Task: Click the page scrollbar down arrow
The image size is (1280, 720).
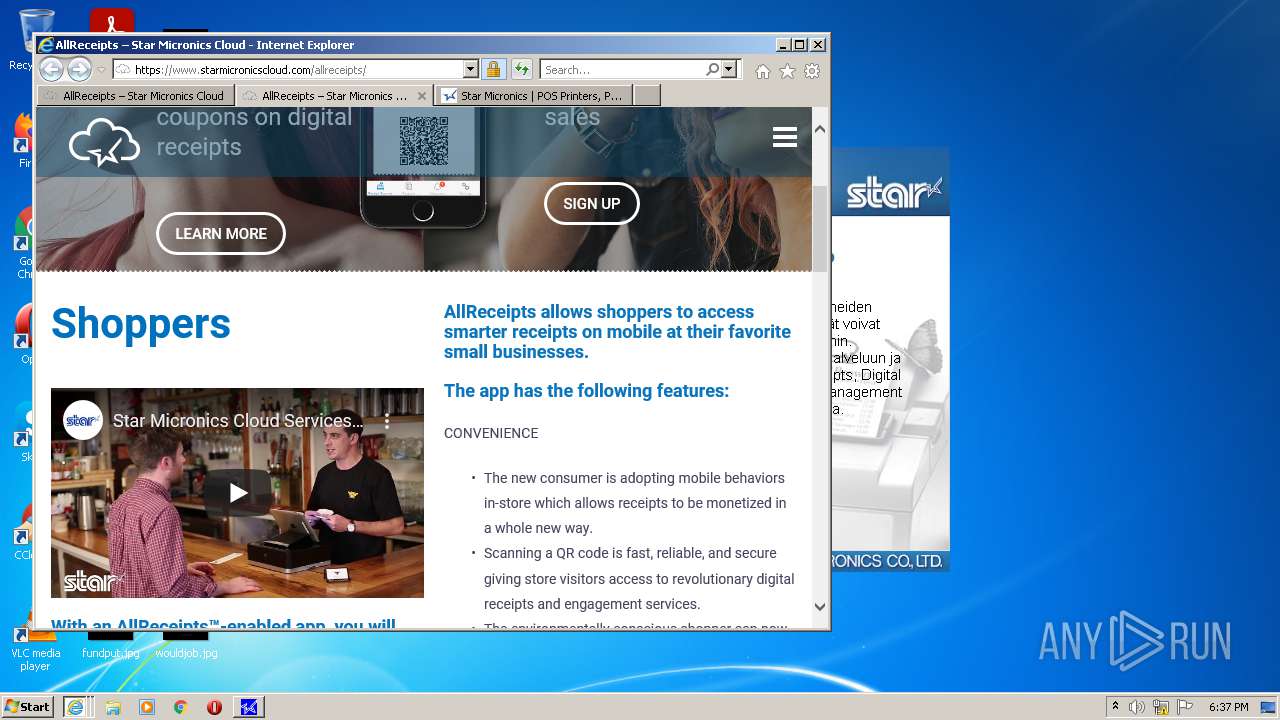Action: [x=820, y=606]
